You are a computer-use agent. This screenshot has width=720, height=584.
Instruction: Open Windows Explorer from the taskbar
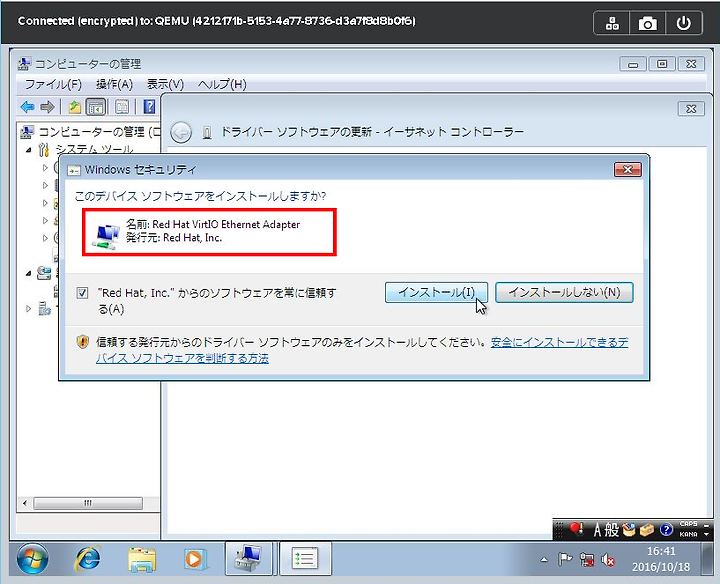pos(141,559)
